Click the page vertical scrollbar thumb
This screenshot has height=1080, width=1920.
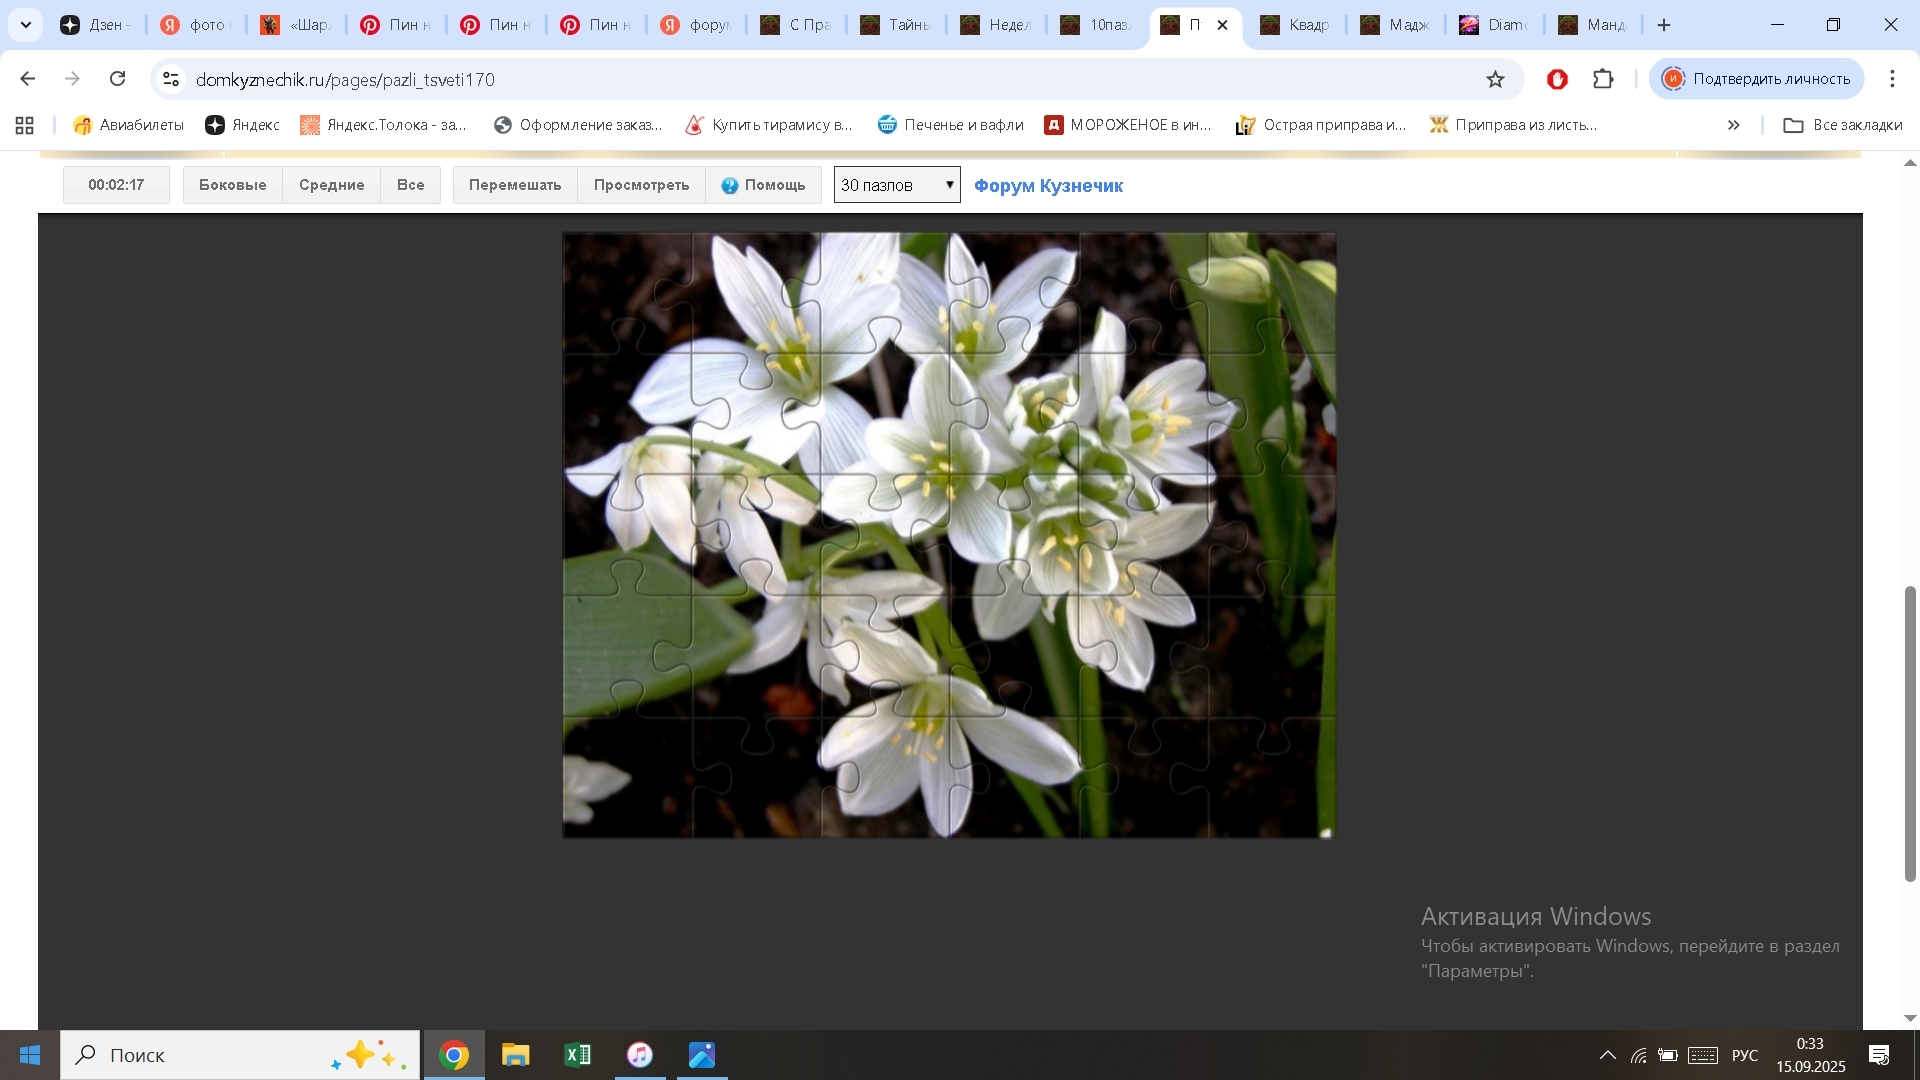pyautogui.click(x=1910, y=734)
